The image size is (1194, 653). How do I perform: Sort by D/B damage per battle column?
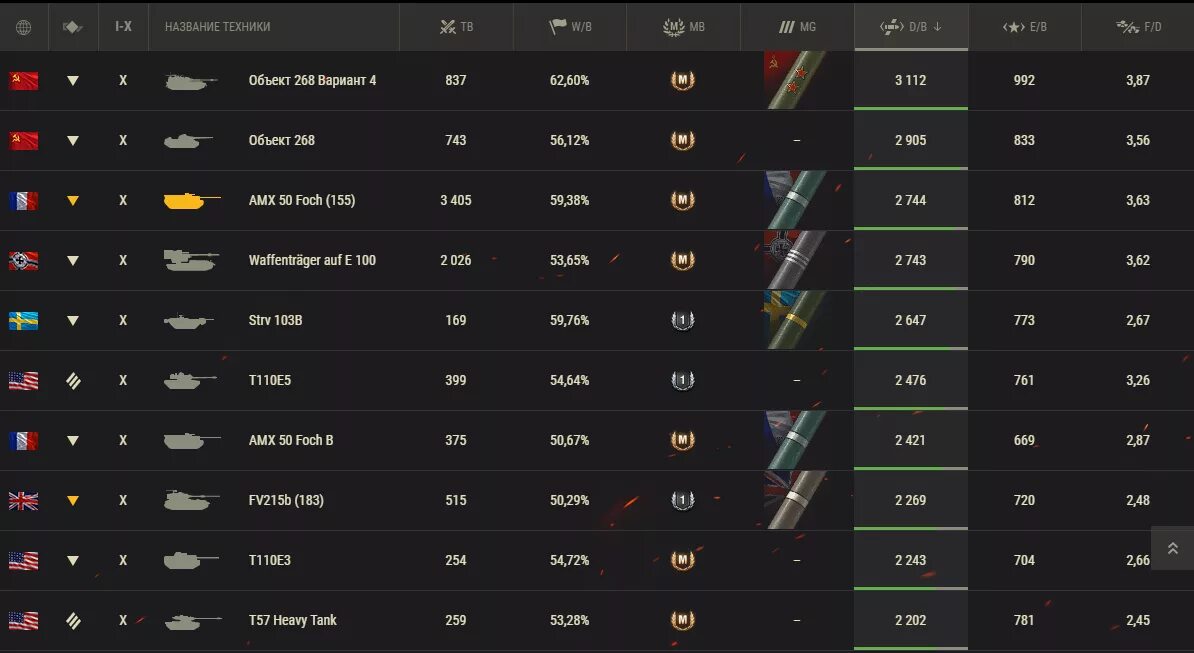click(x=911, y=27)
